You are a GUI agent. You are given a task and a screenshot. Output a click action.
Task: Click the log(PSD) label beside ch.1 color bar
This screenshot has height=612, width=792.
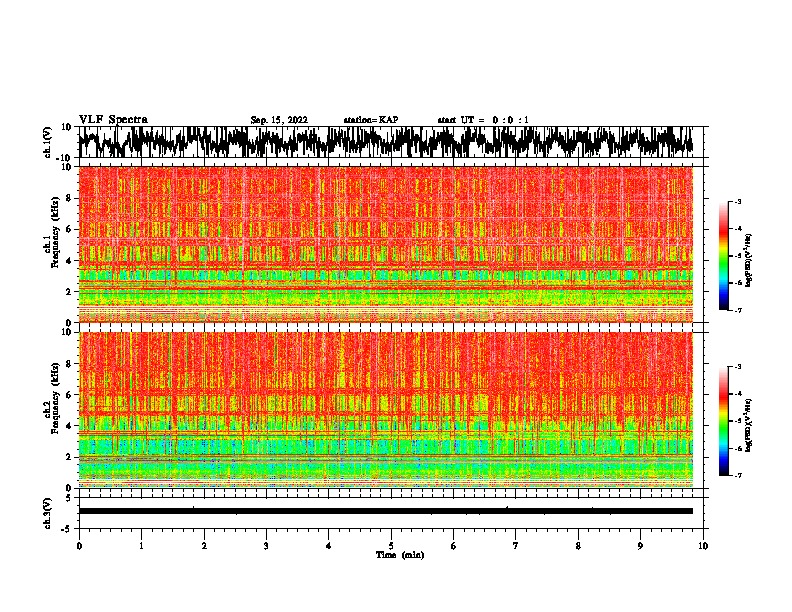[x=750, y=261]
